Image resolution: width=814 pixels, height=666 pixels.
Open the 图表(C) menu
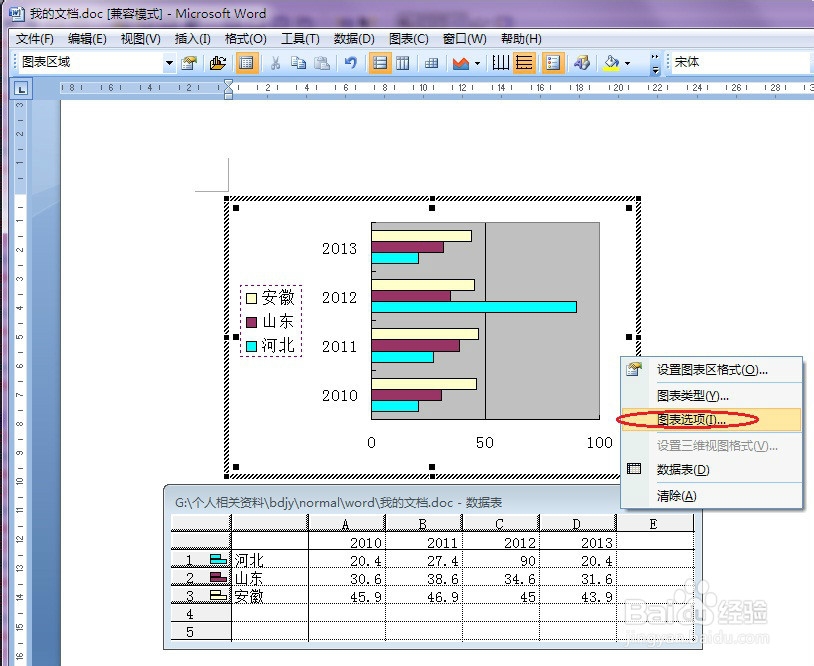coord(409,39)
